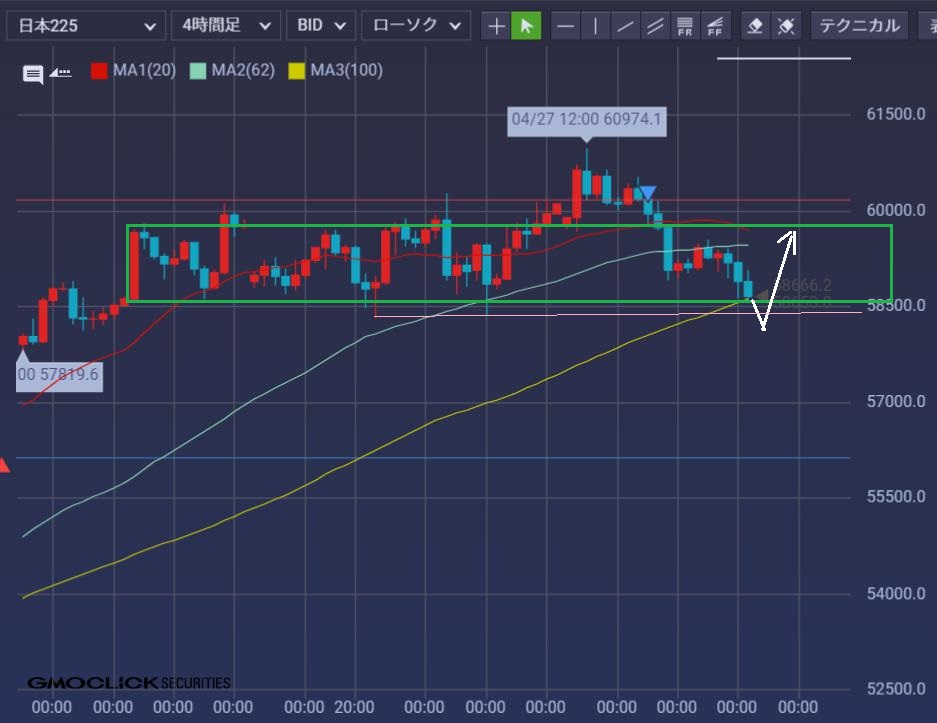The width and height of the screenshot is (937, 723).
Task: Activate the green arrow pointer tool
Action: [526, 26]
